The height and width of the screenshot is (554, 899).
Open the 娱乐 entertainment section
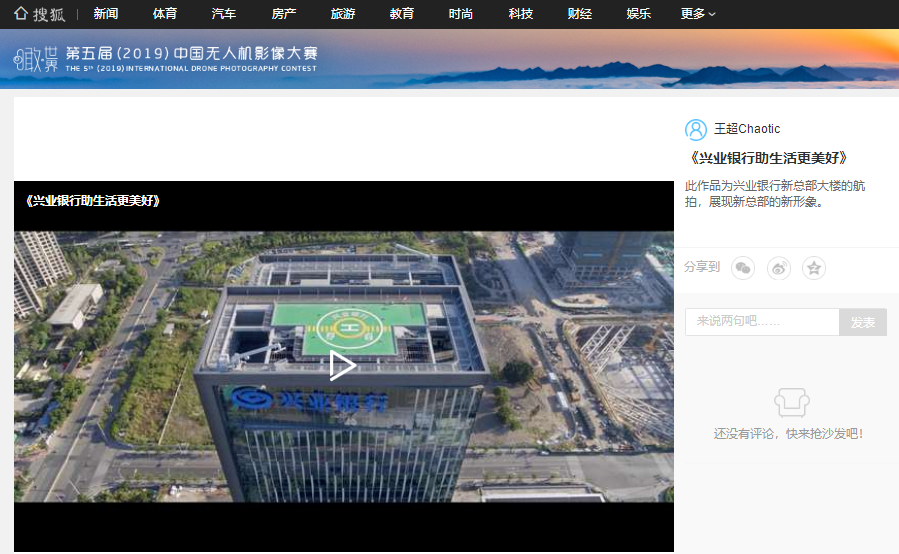click(x=639, y=14)
